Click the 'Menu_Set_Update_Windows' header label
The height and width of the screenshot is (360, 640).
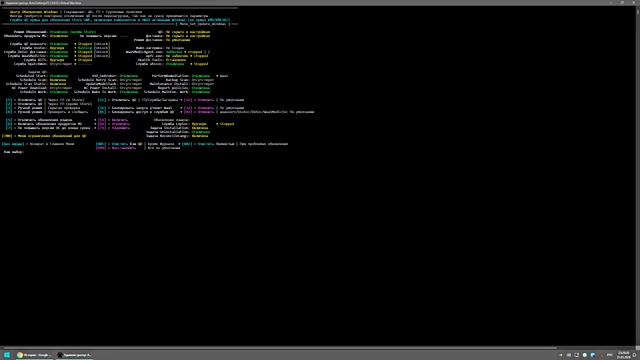coord(202,24)
